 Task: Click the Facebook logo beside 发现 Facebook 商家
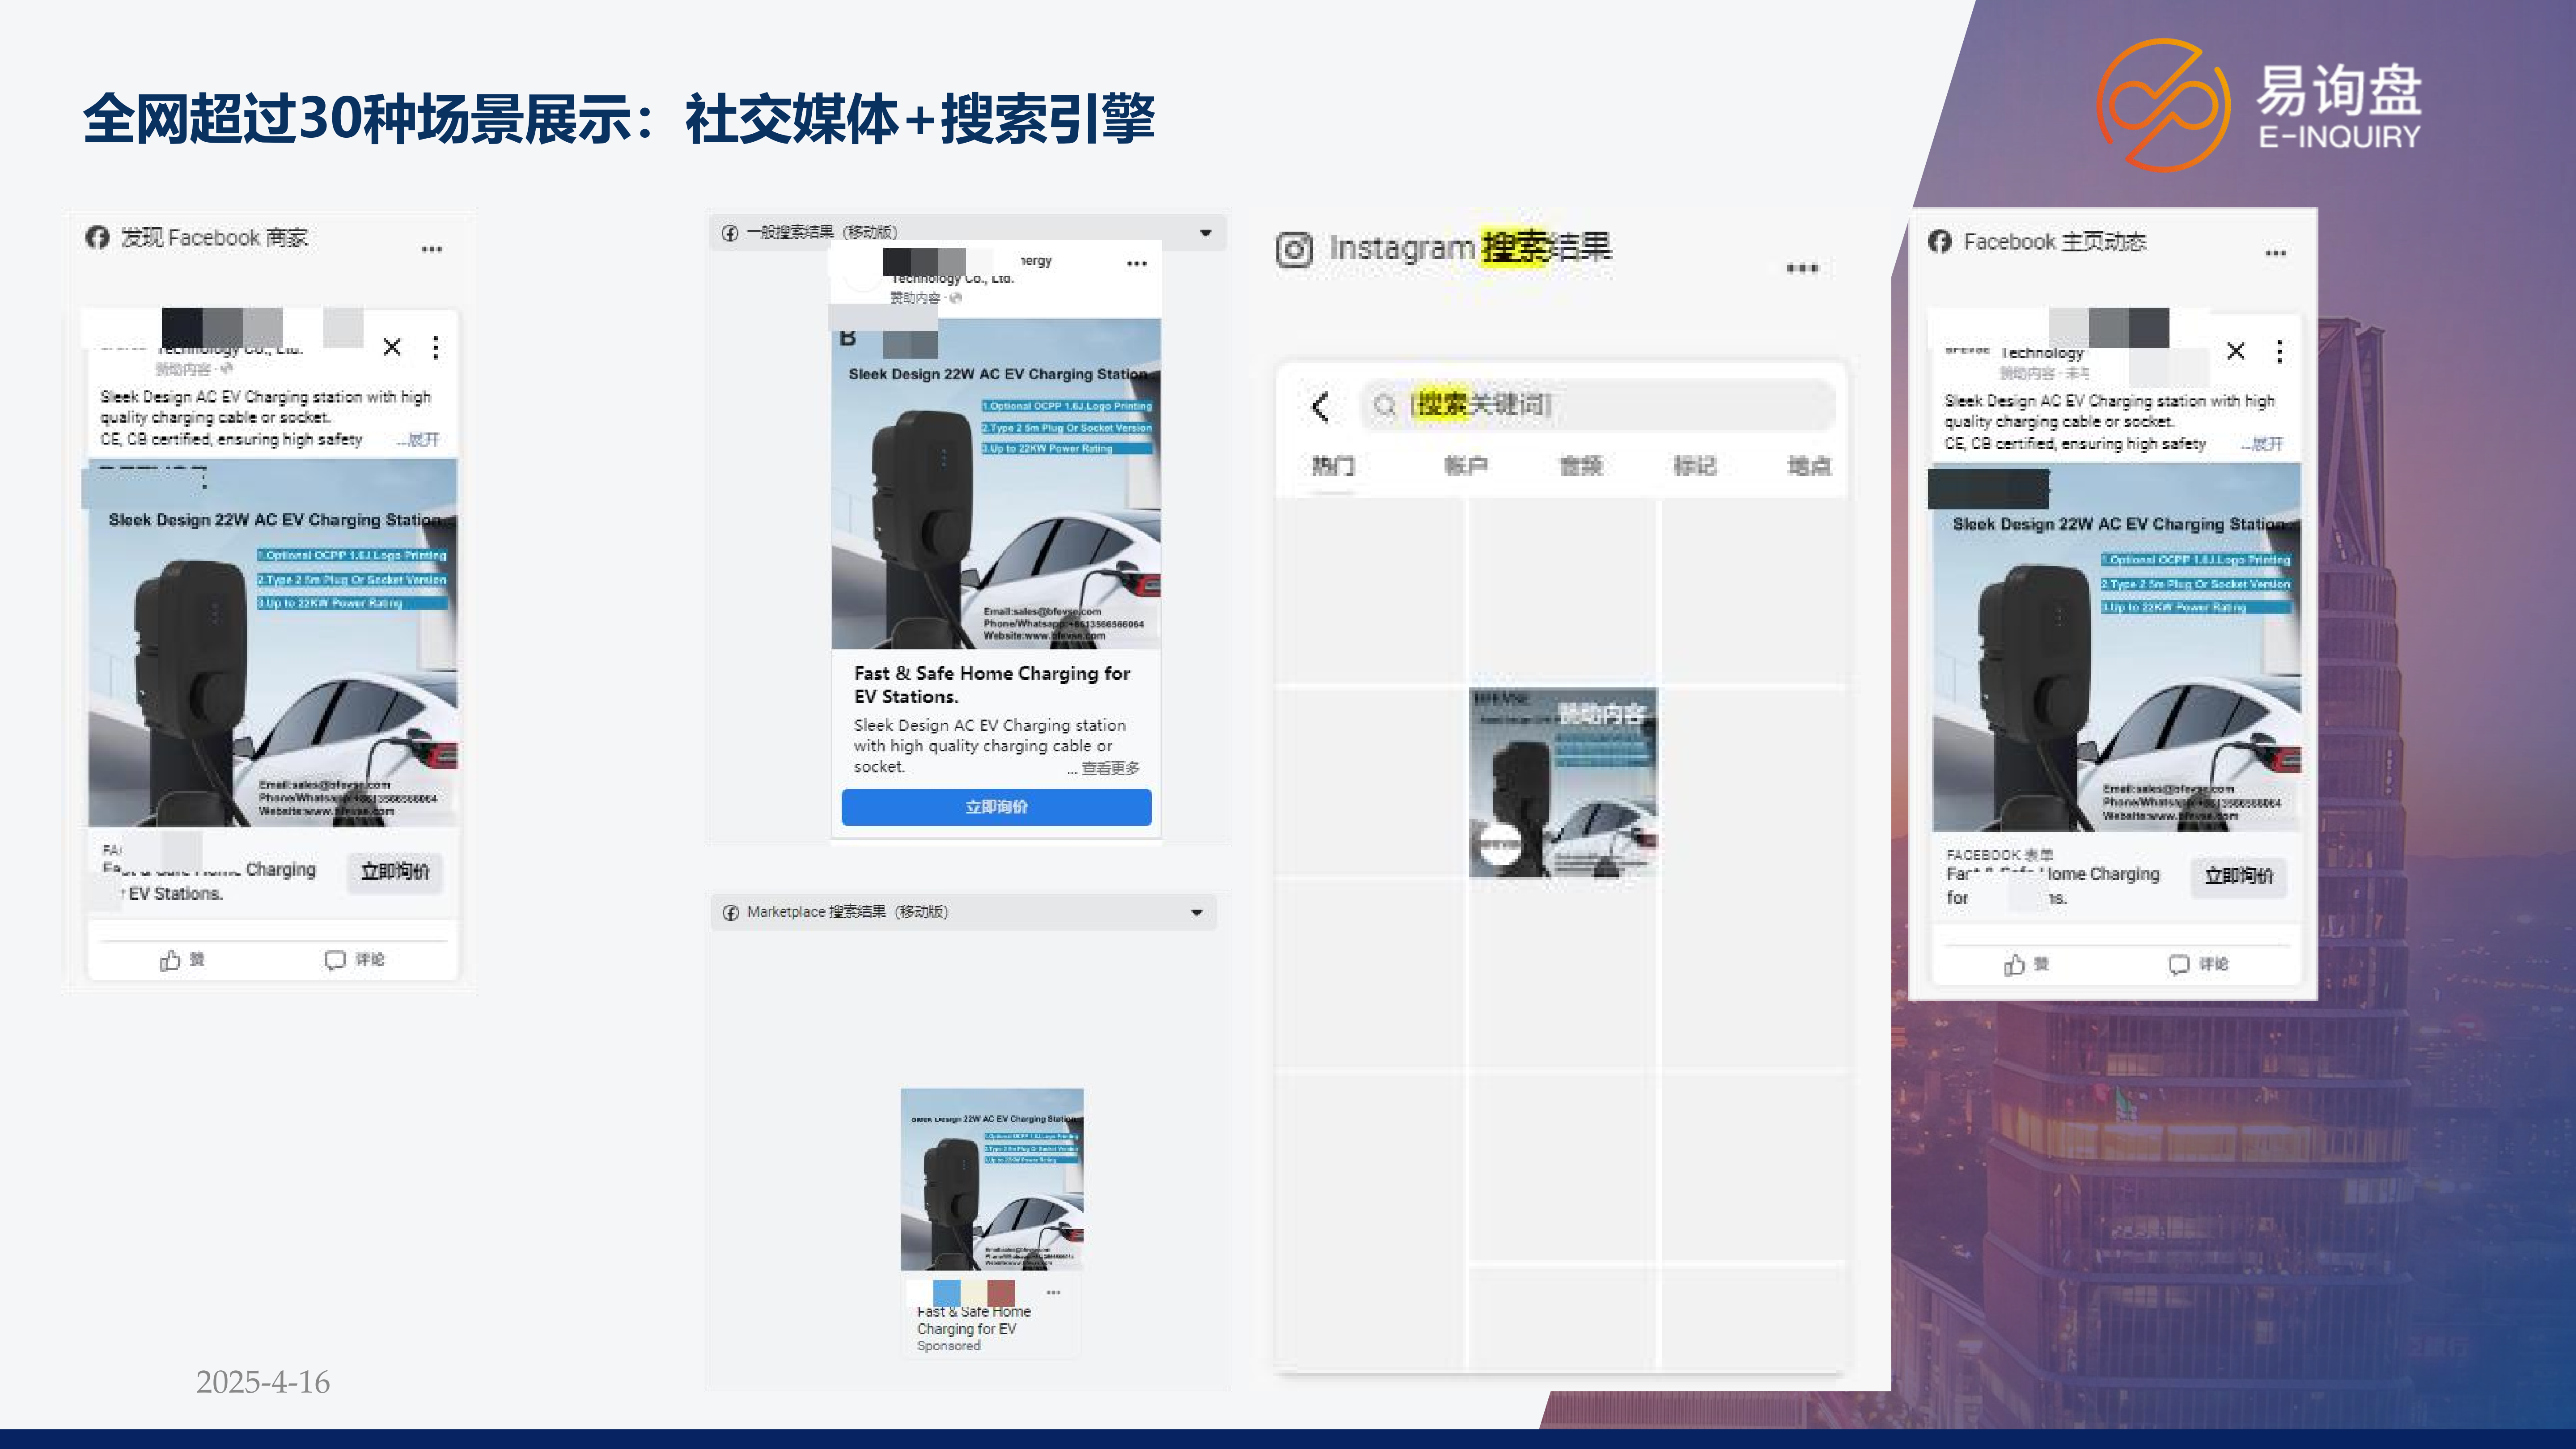click(97, 238)
